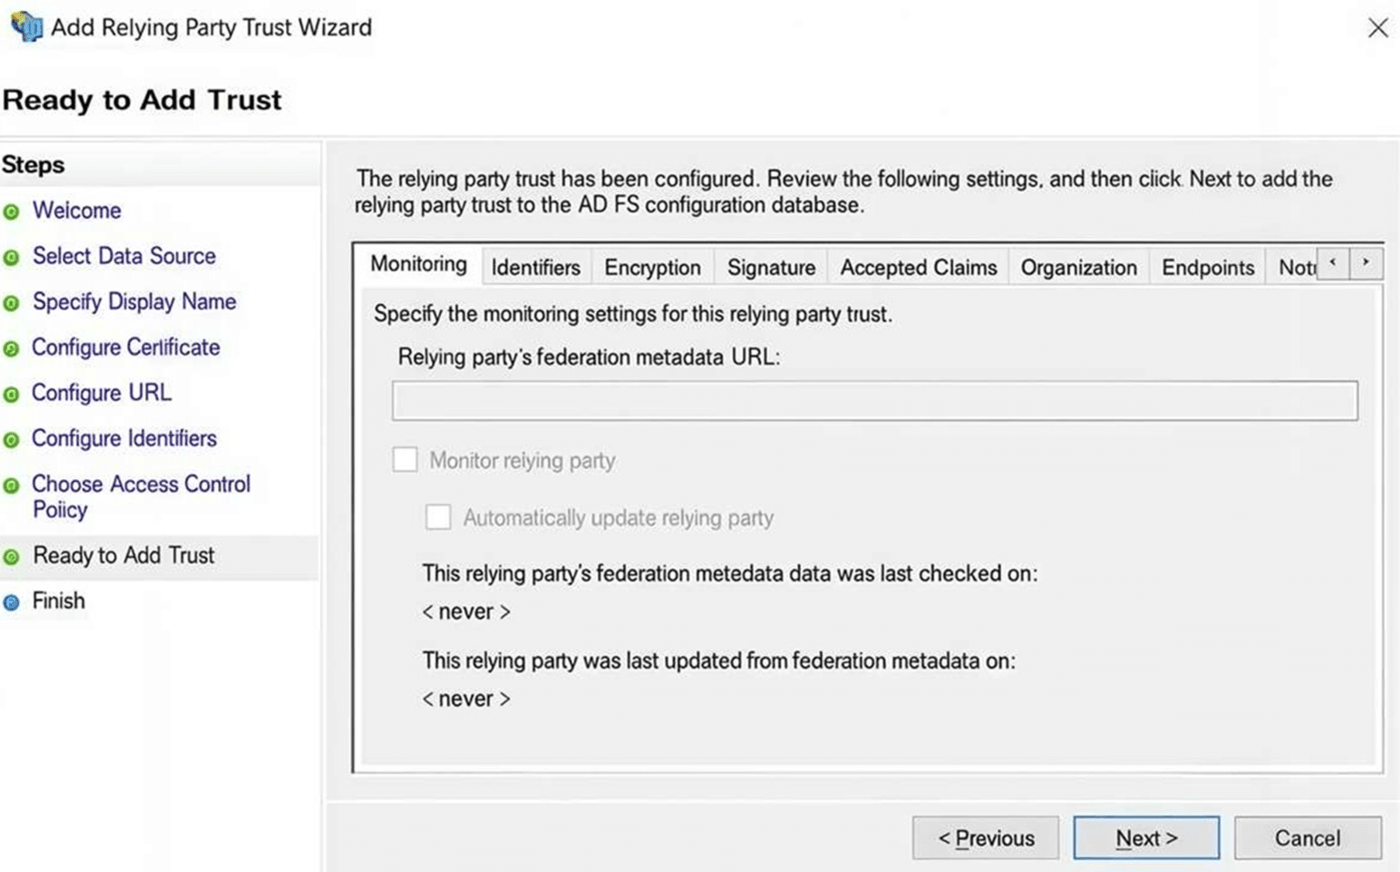Click the blue bullet beside Finish step
The image size is (1400, 872).
pos(12,603)
